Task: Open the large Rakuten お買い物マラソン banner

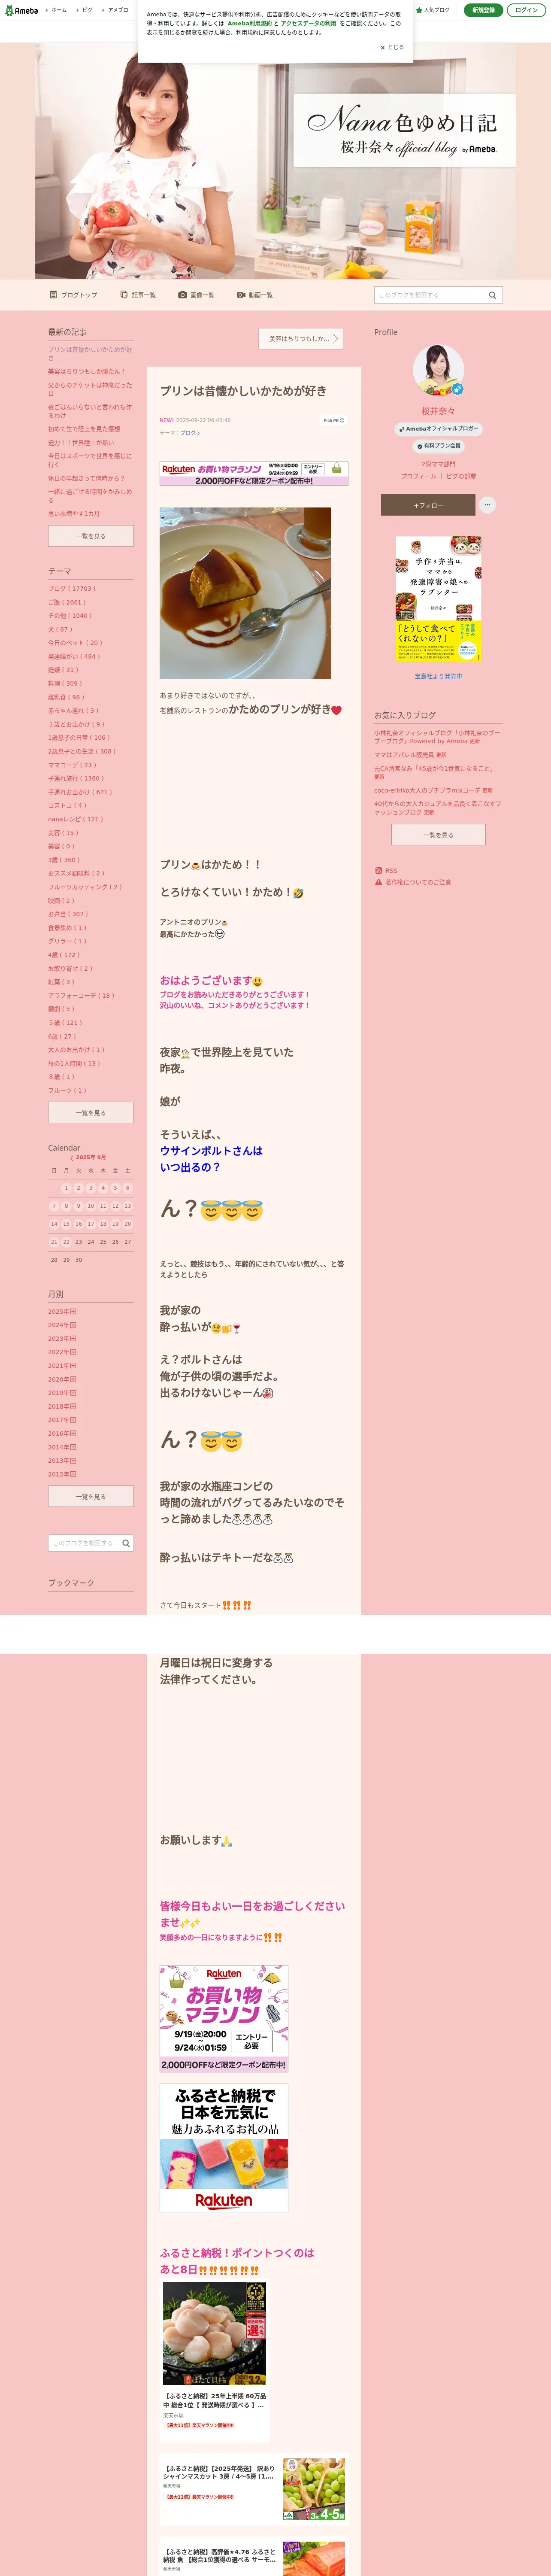Action: tap(224, 2018)
